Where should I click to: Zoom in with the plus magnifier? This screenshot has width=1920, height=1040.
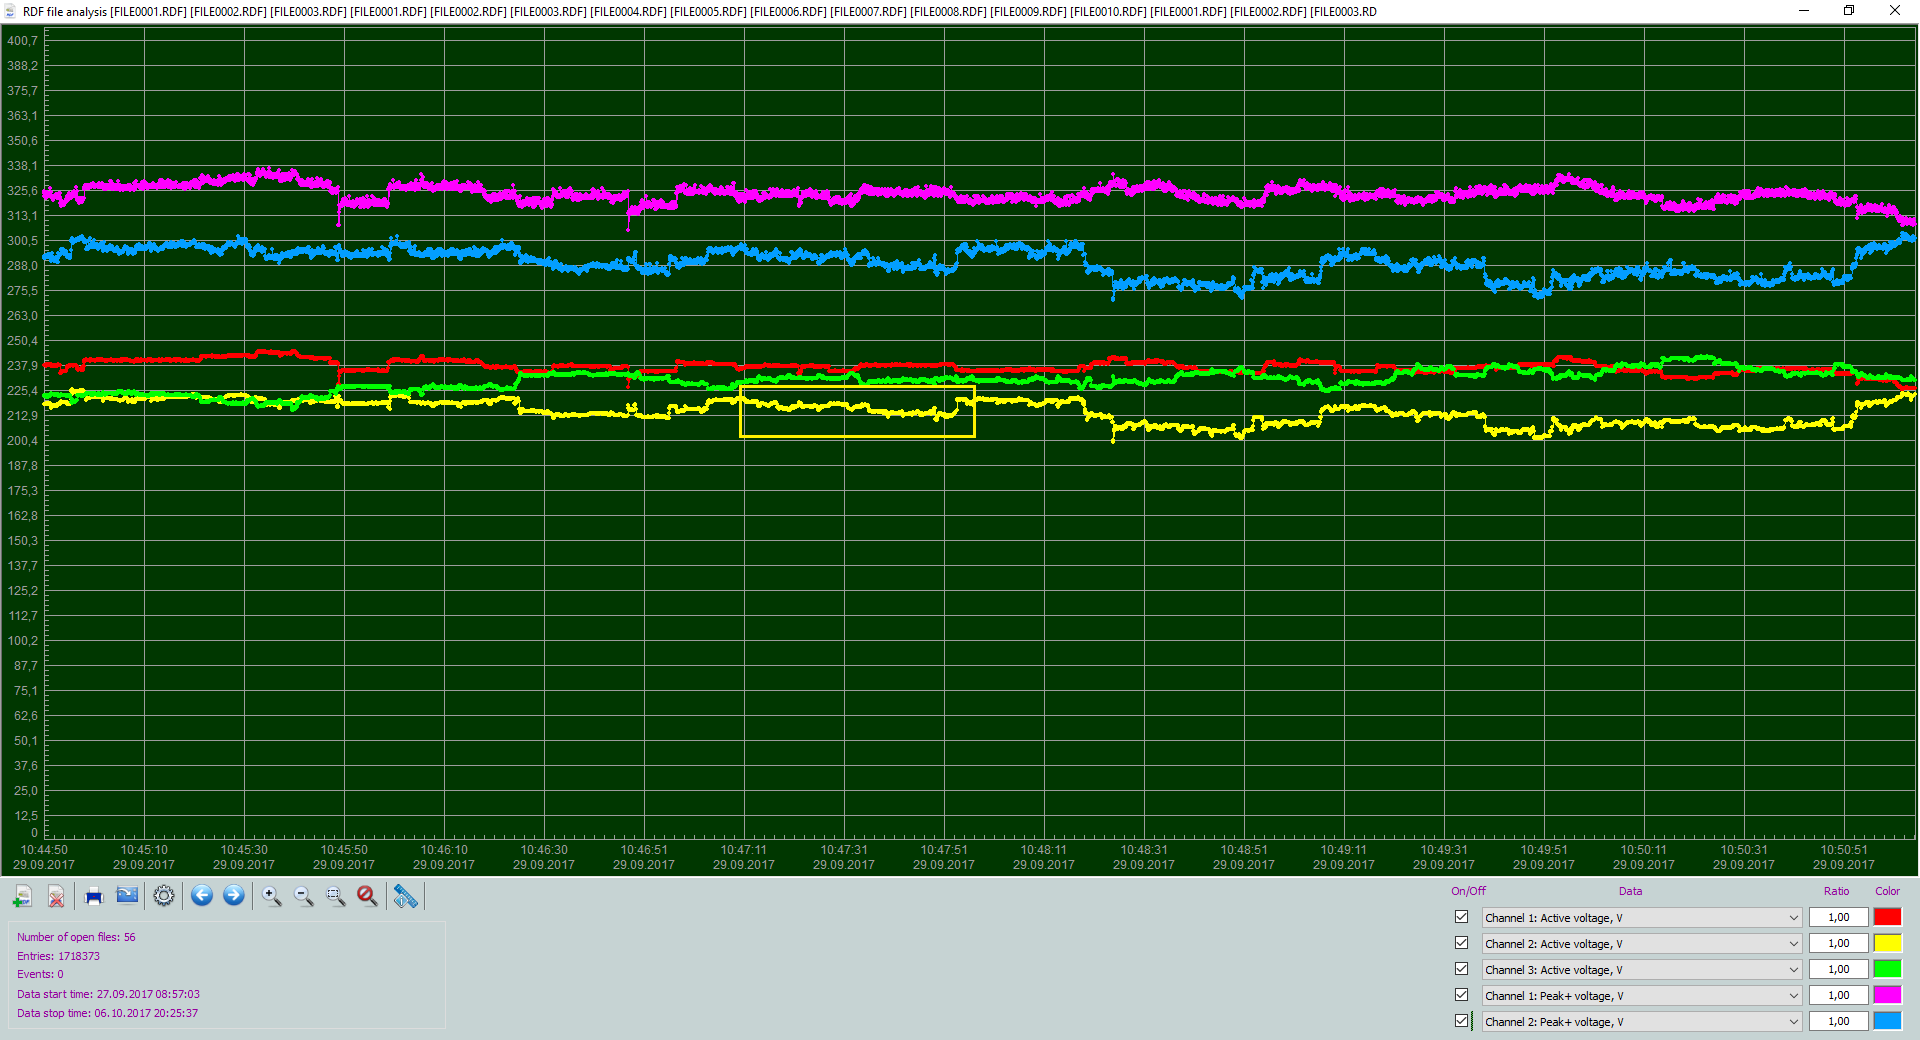271,896
